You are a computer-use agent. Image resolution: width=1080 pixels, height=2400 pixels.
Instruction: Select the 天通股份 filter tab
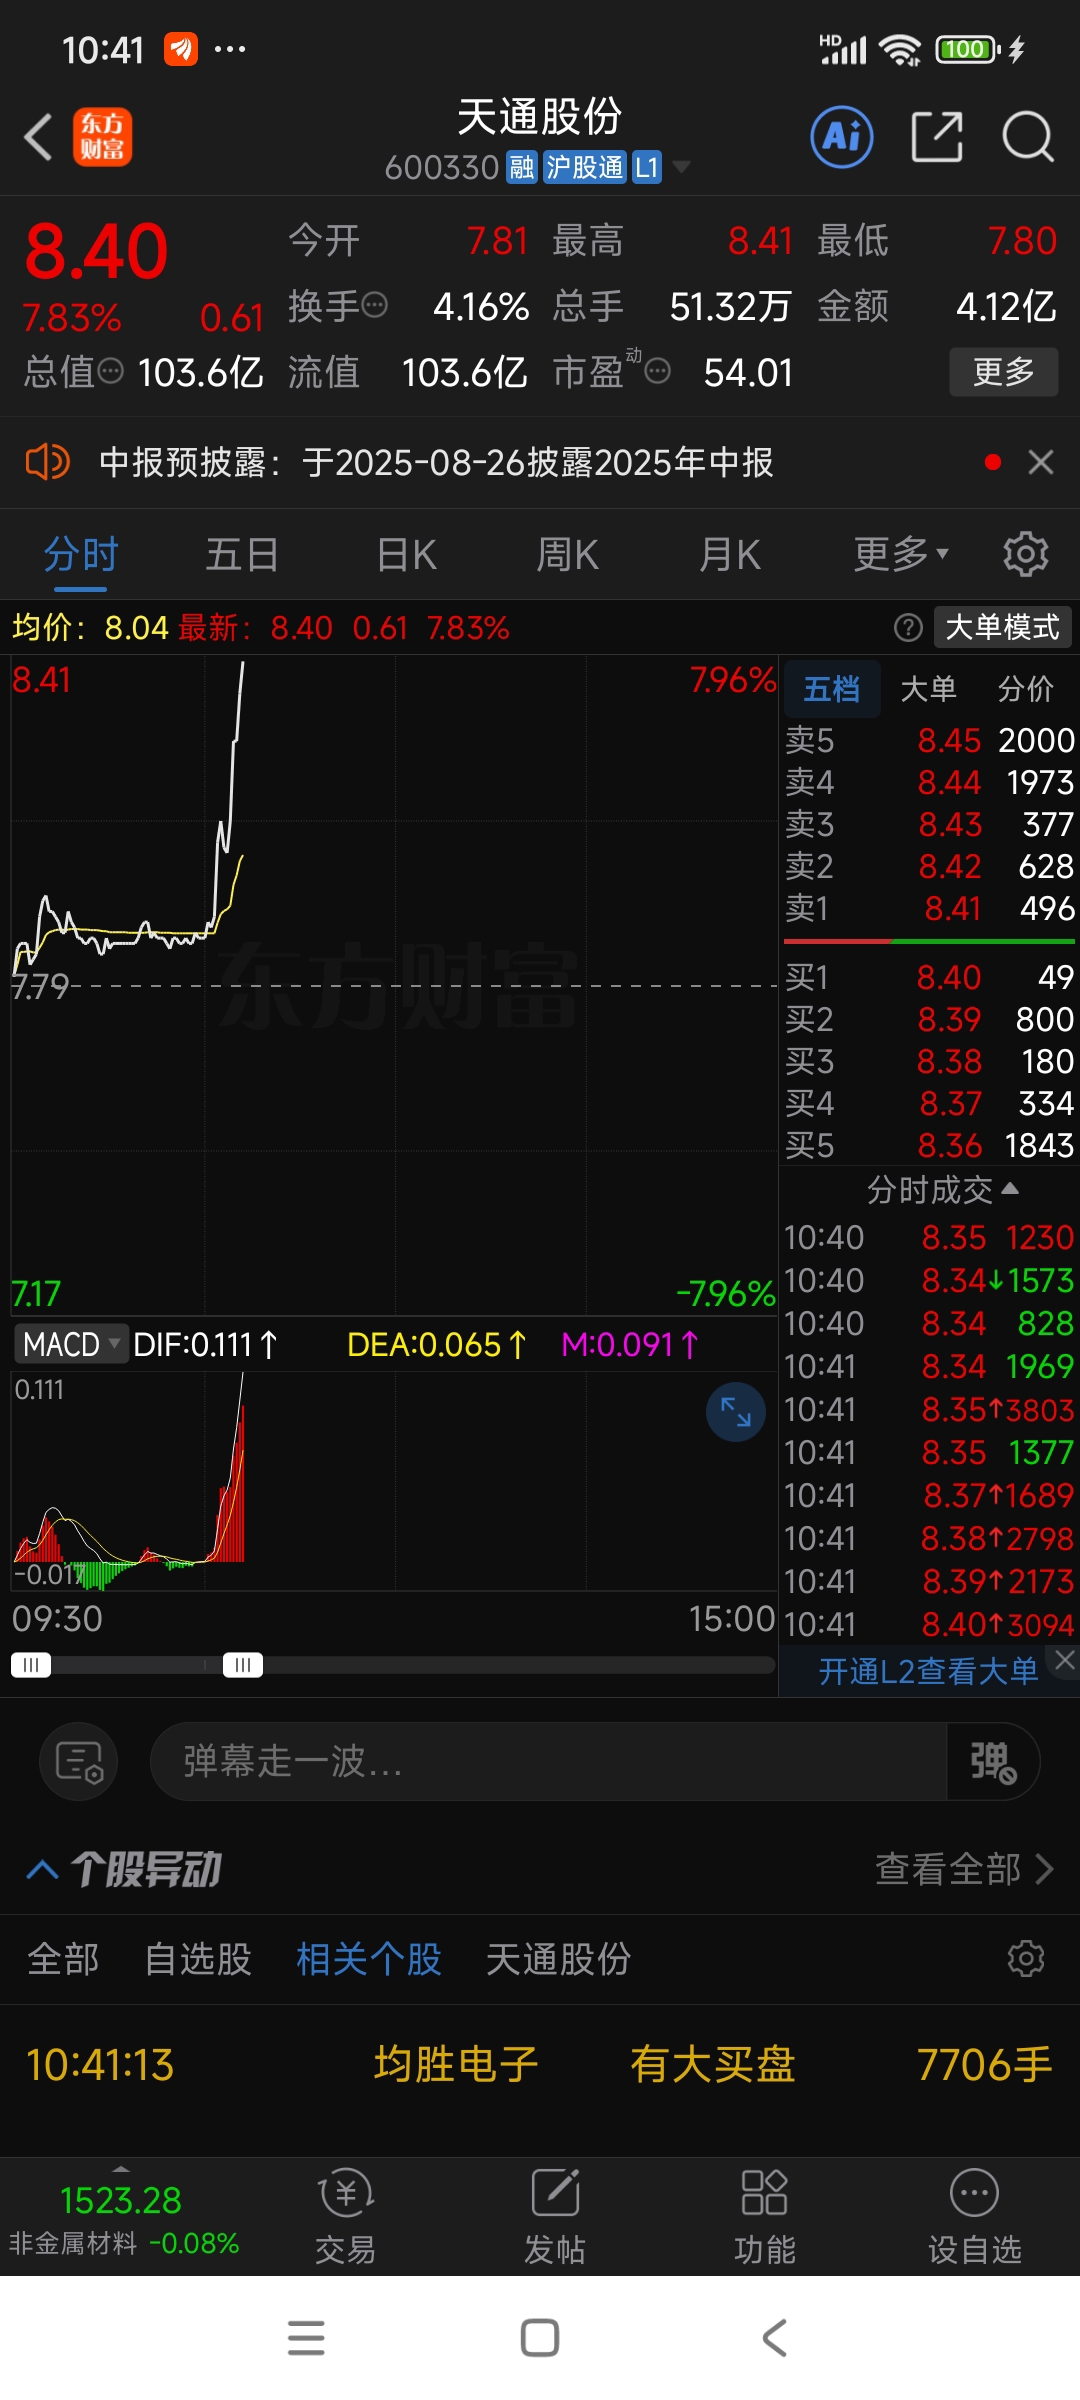point(558,1959)
